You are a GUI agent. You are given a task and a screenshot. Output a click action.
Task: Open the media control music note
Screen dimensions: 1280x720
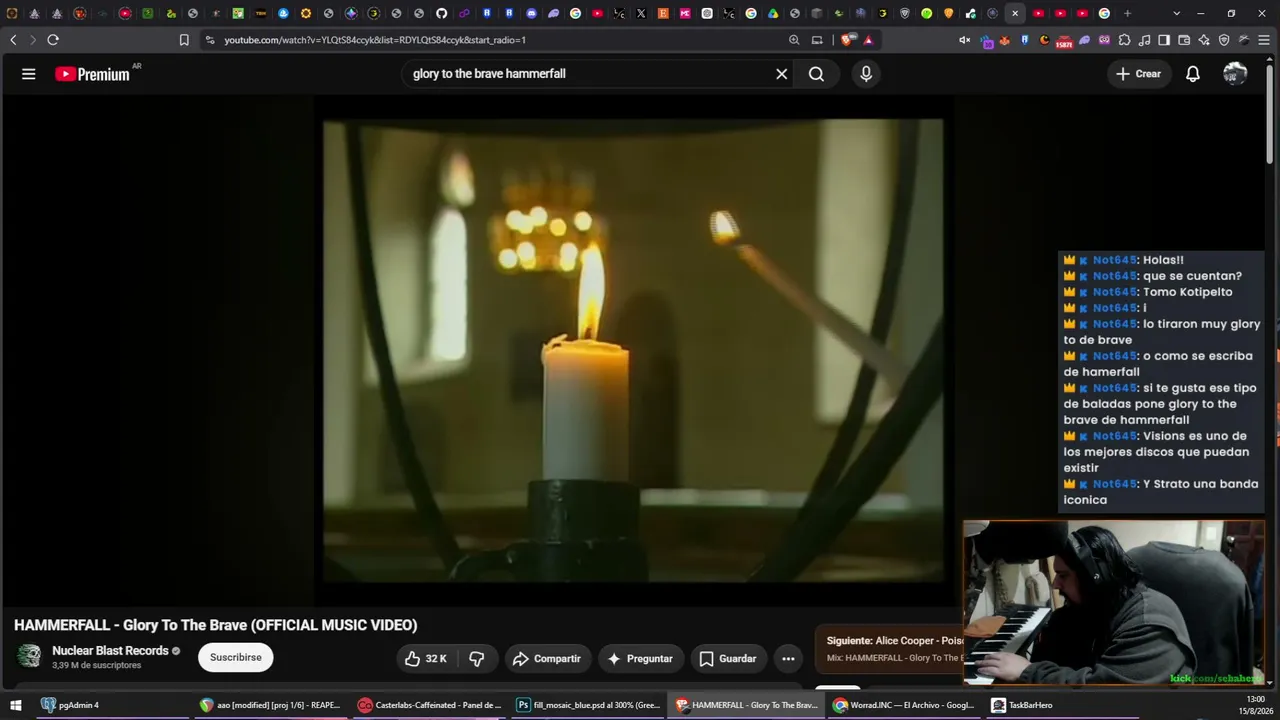(1144, 40)
